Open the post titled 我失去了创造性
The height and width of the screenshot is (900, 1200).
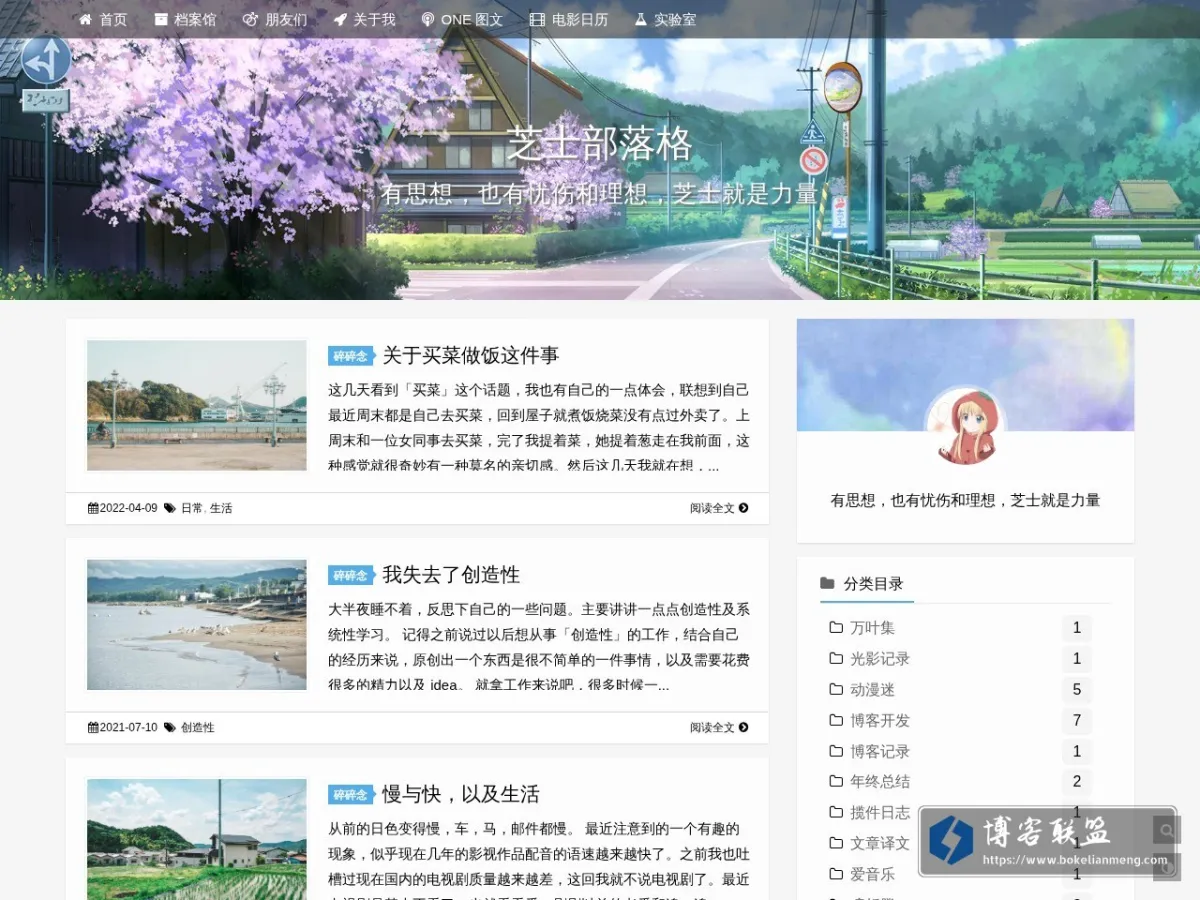pos(451,575)
